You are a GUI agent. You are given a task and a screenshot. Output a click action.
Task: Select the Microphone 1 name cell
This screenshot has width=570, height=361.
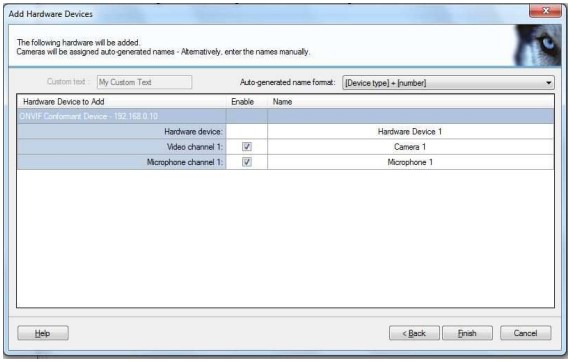click(410, 162)
